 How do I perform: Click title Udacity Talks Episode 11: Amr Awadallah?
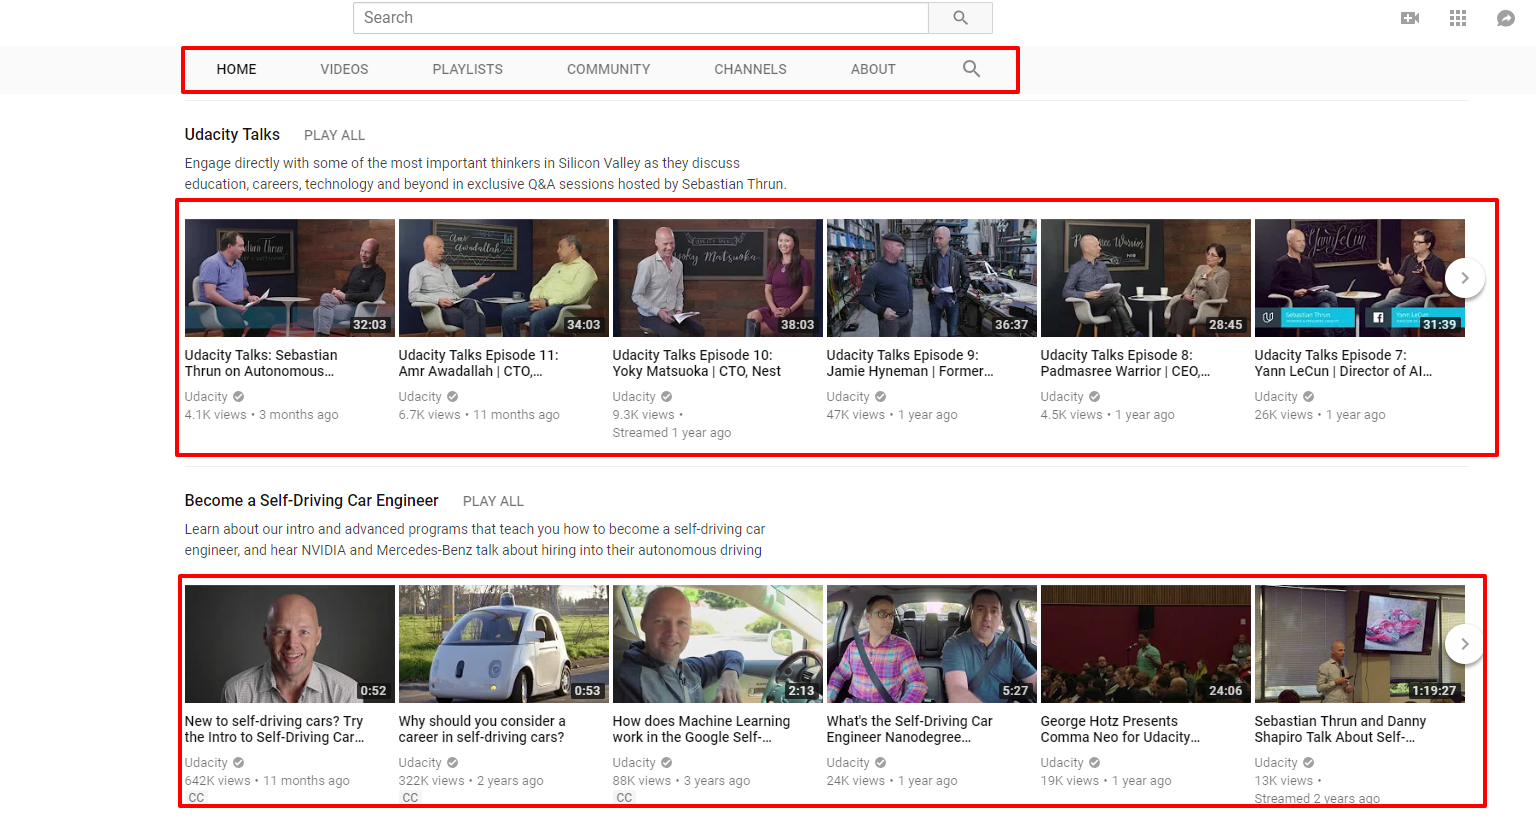(478, 363)
